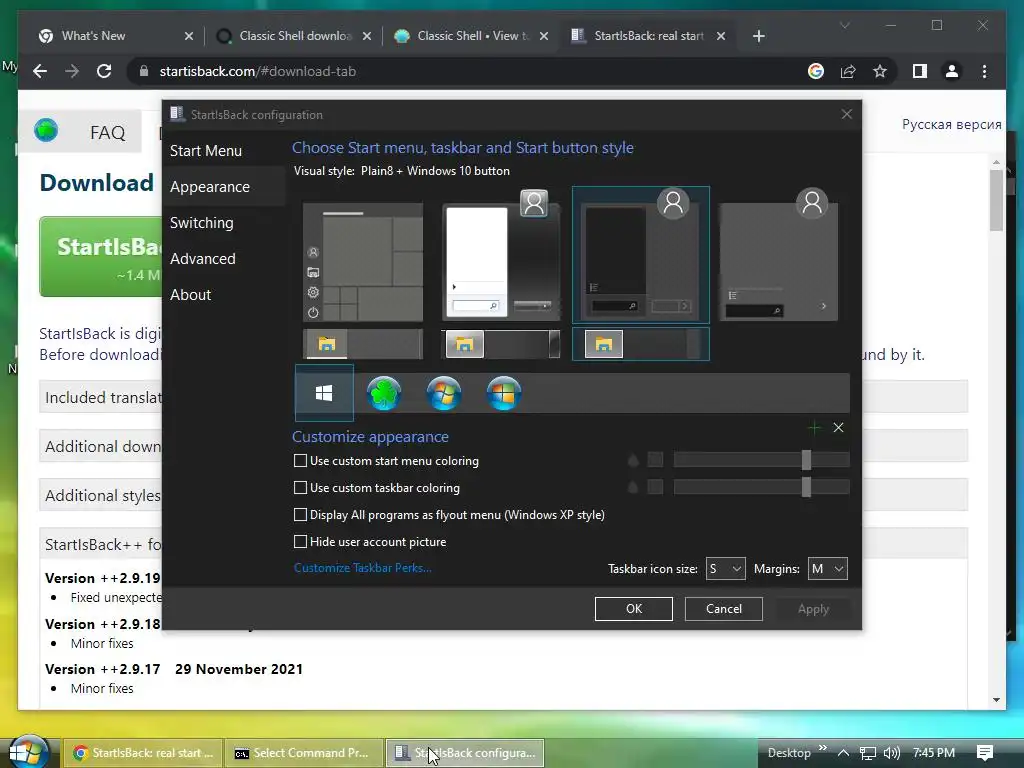Expand the Additional downloads section
Image resolution: width=1024 pixels, height=768 pixels.
click(101, 446)
